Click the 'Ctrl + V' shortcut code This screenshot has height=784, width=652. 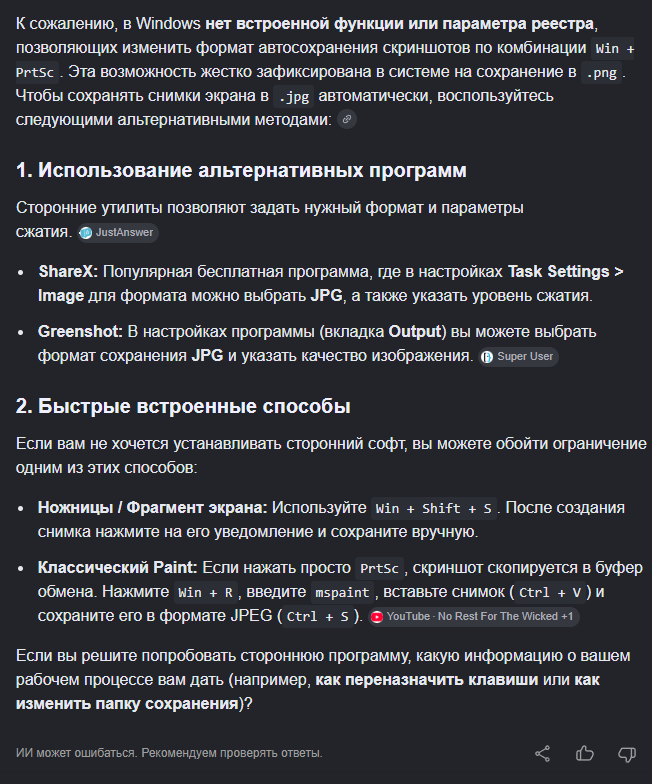coord(550,592)
